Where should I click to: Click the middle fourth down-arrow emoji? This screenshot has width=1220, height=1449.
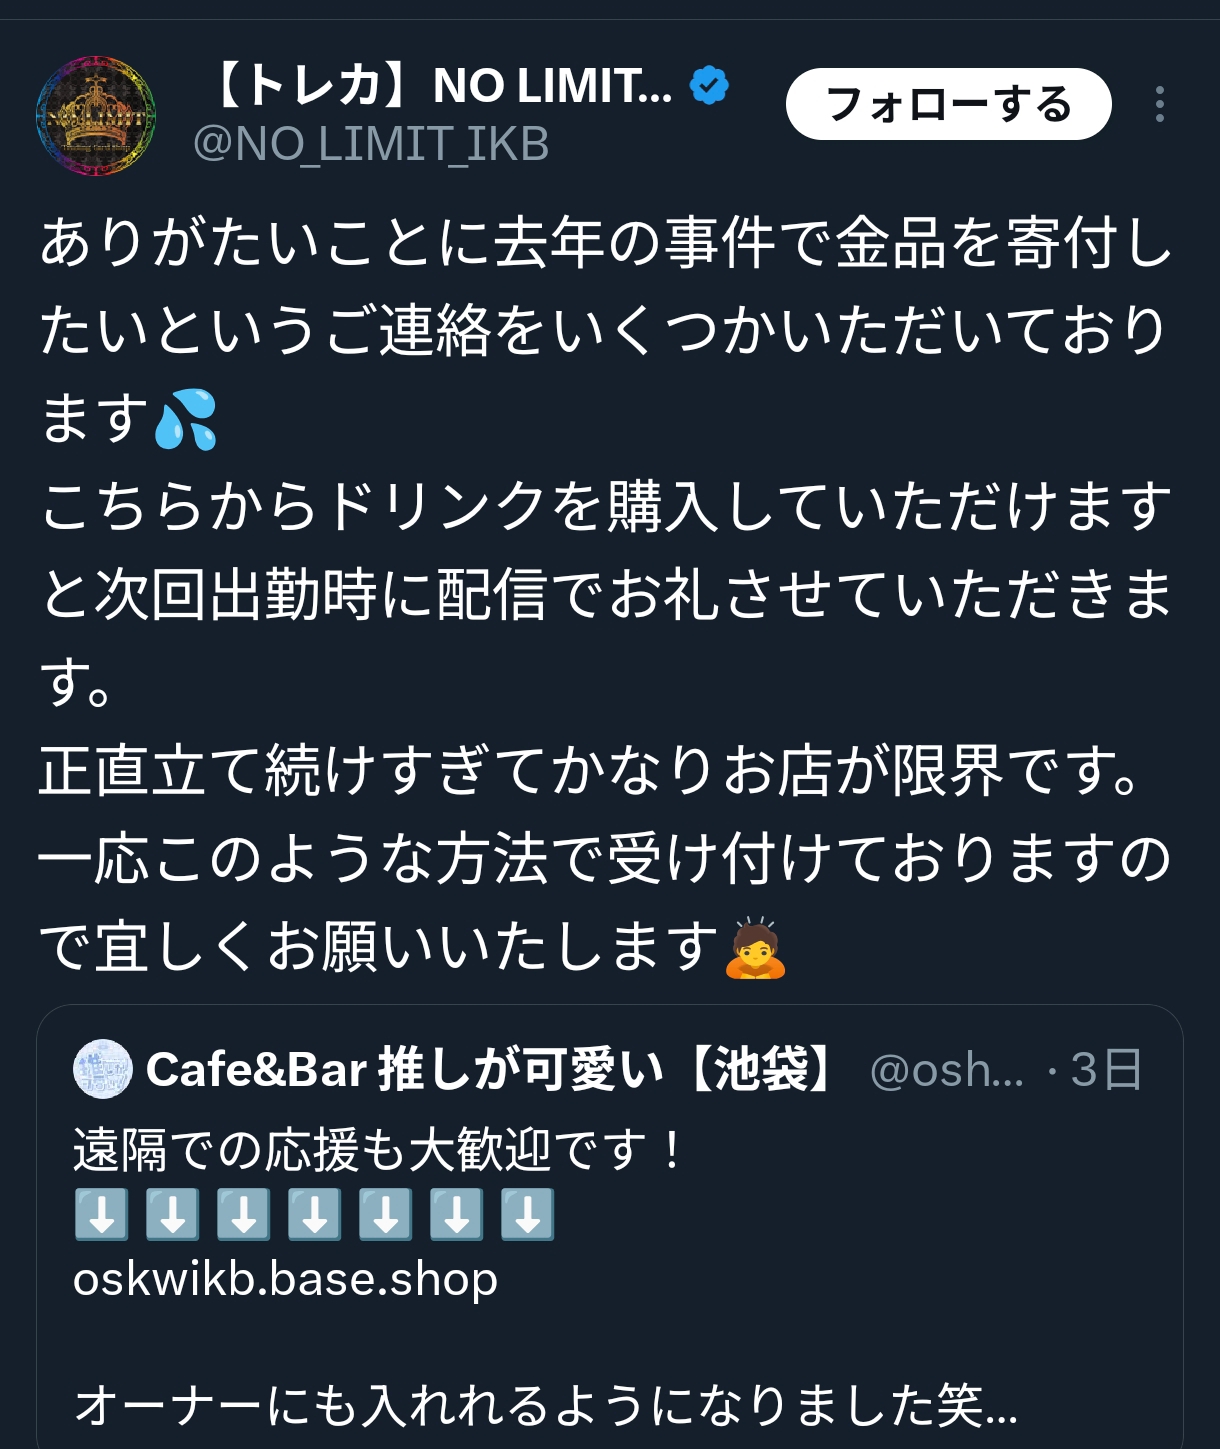click(x=315, y=1215)
